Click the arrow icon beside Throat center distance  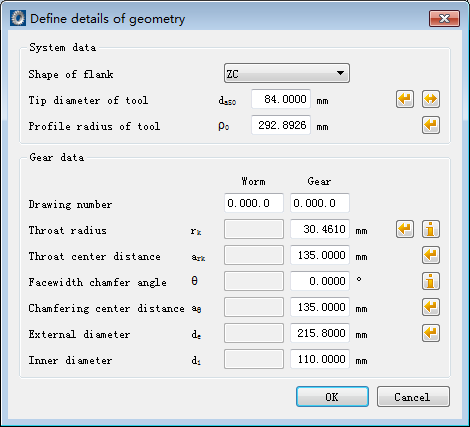click(431, 255)
